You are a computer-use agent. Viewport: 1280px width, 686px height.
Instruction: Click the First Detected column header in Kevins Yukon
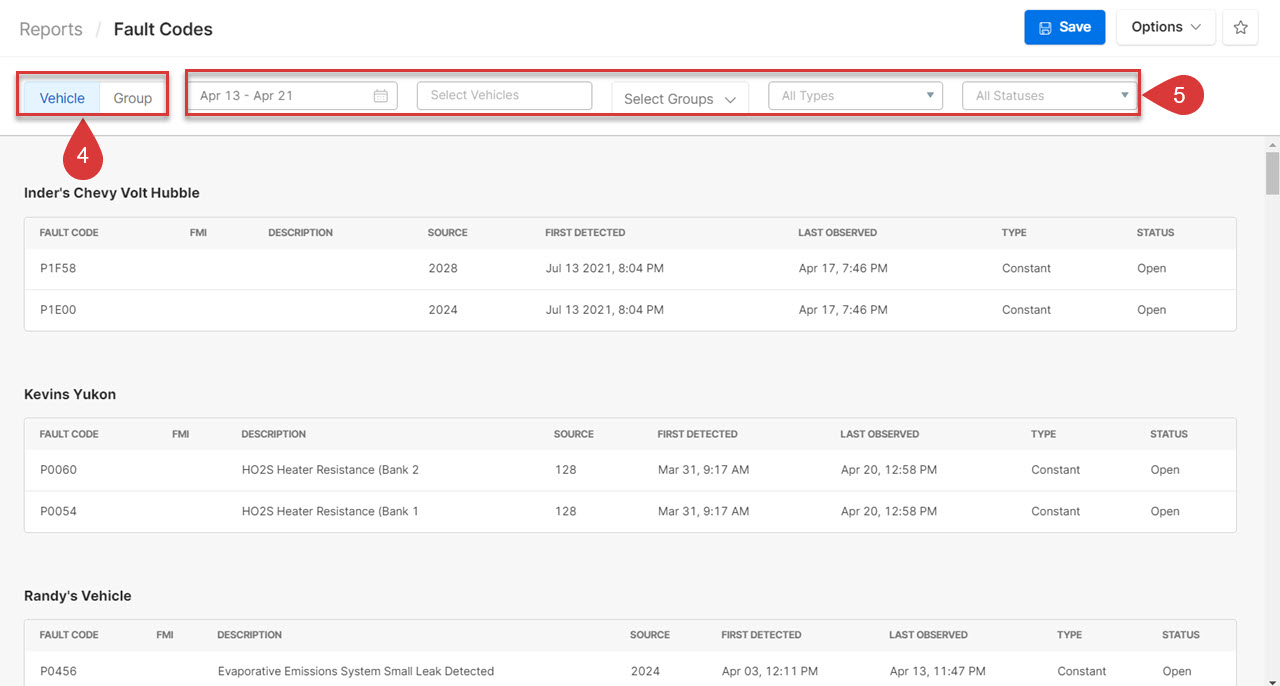click(x=697, y=434)
